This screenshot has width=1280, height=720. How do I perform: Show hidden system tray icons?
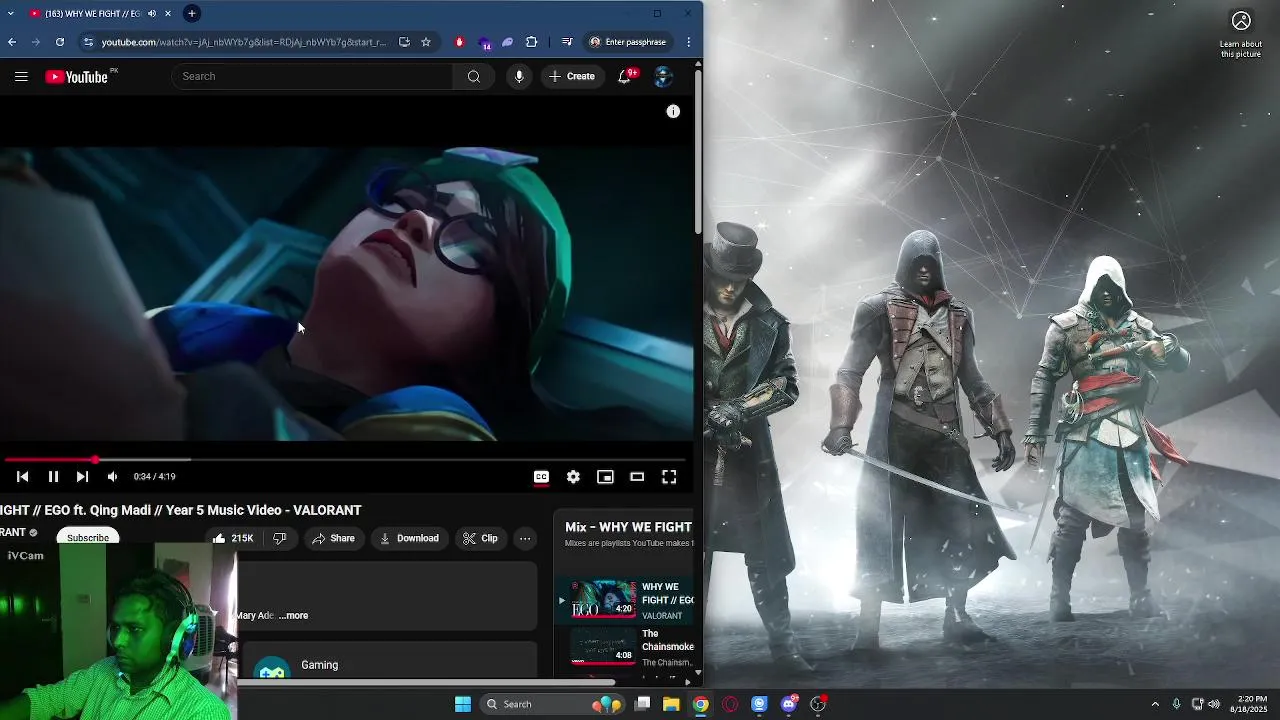click(x=1155, y=704)
